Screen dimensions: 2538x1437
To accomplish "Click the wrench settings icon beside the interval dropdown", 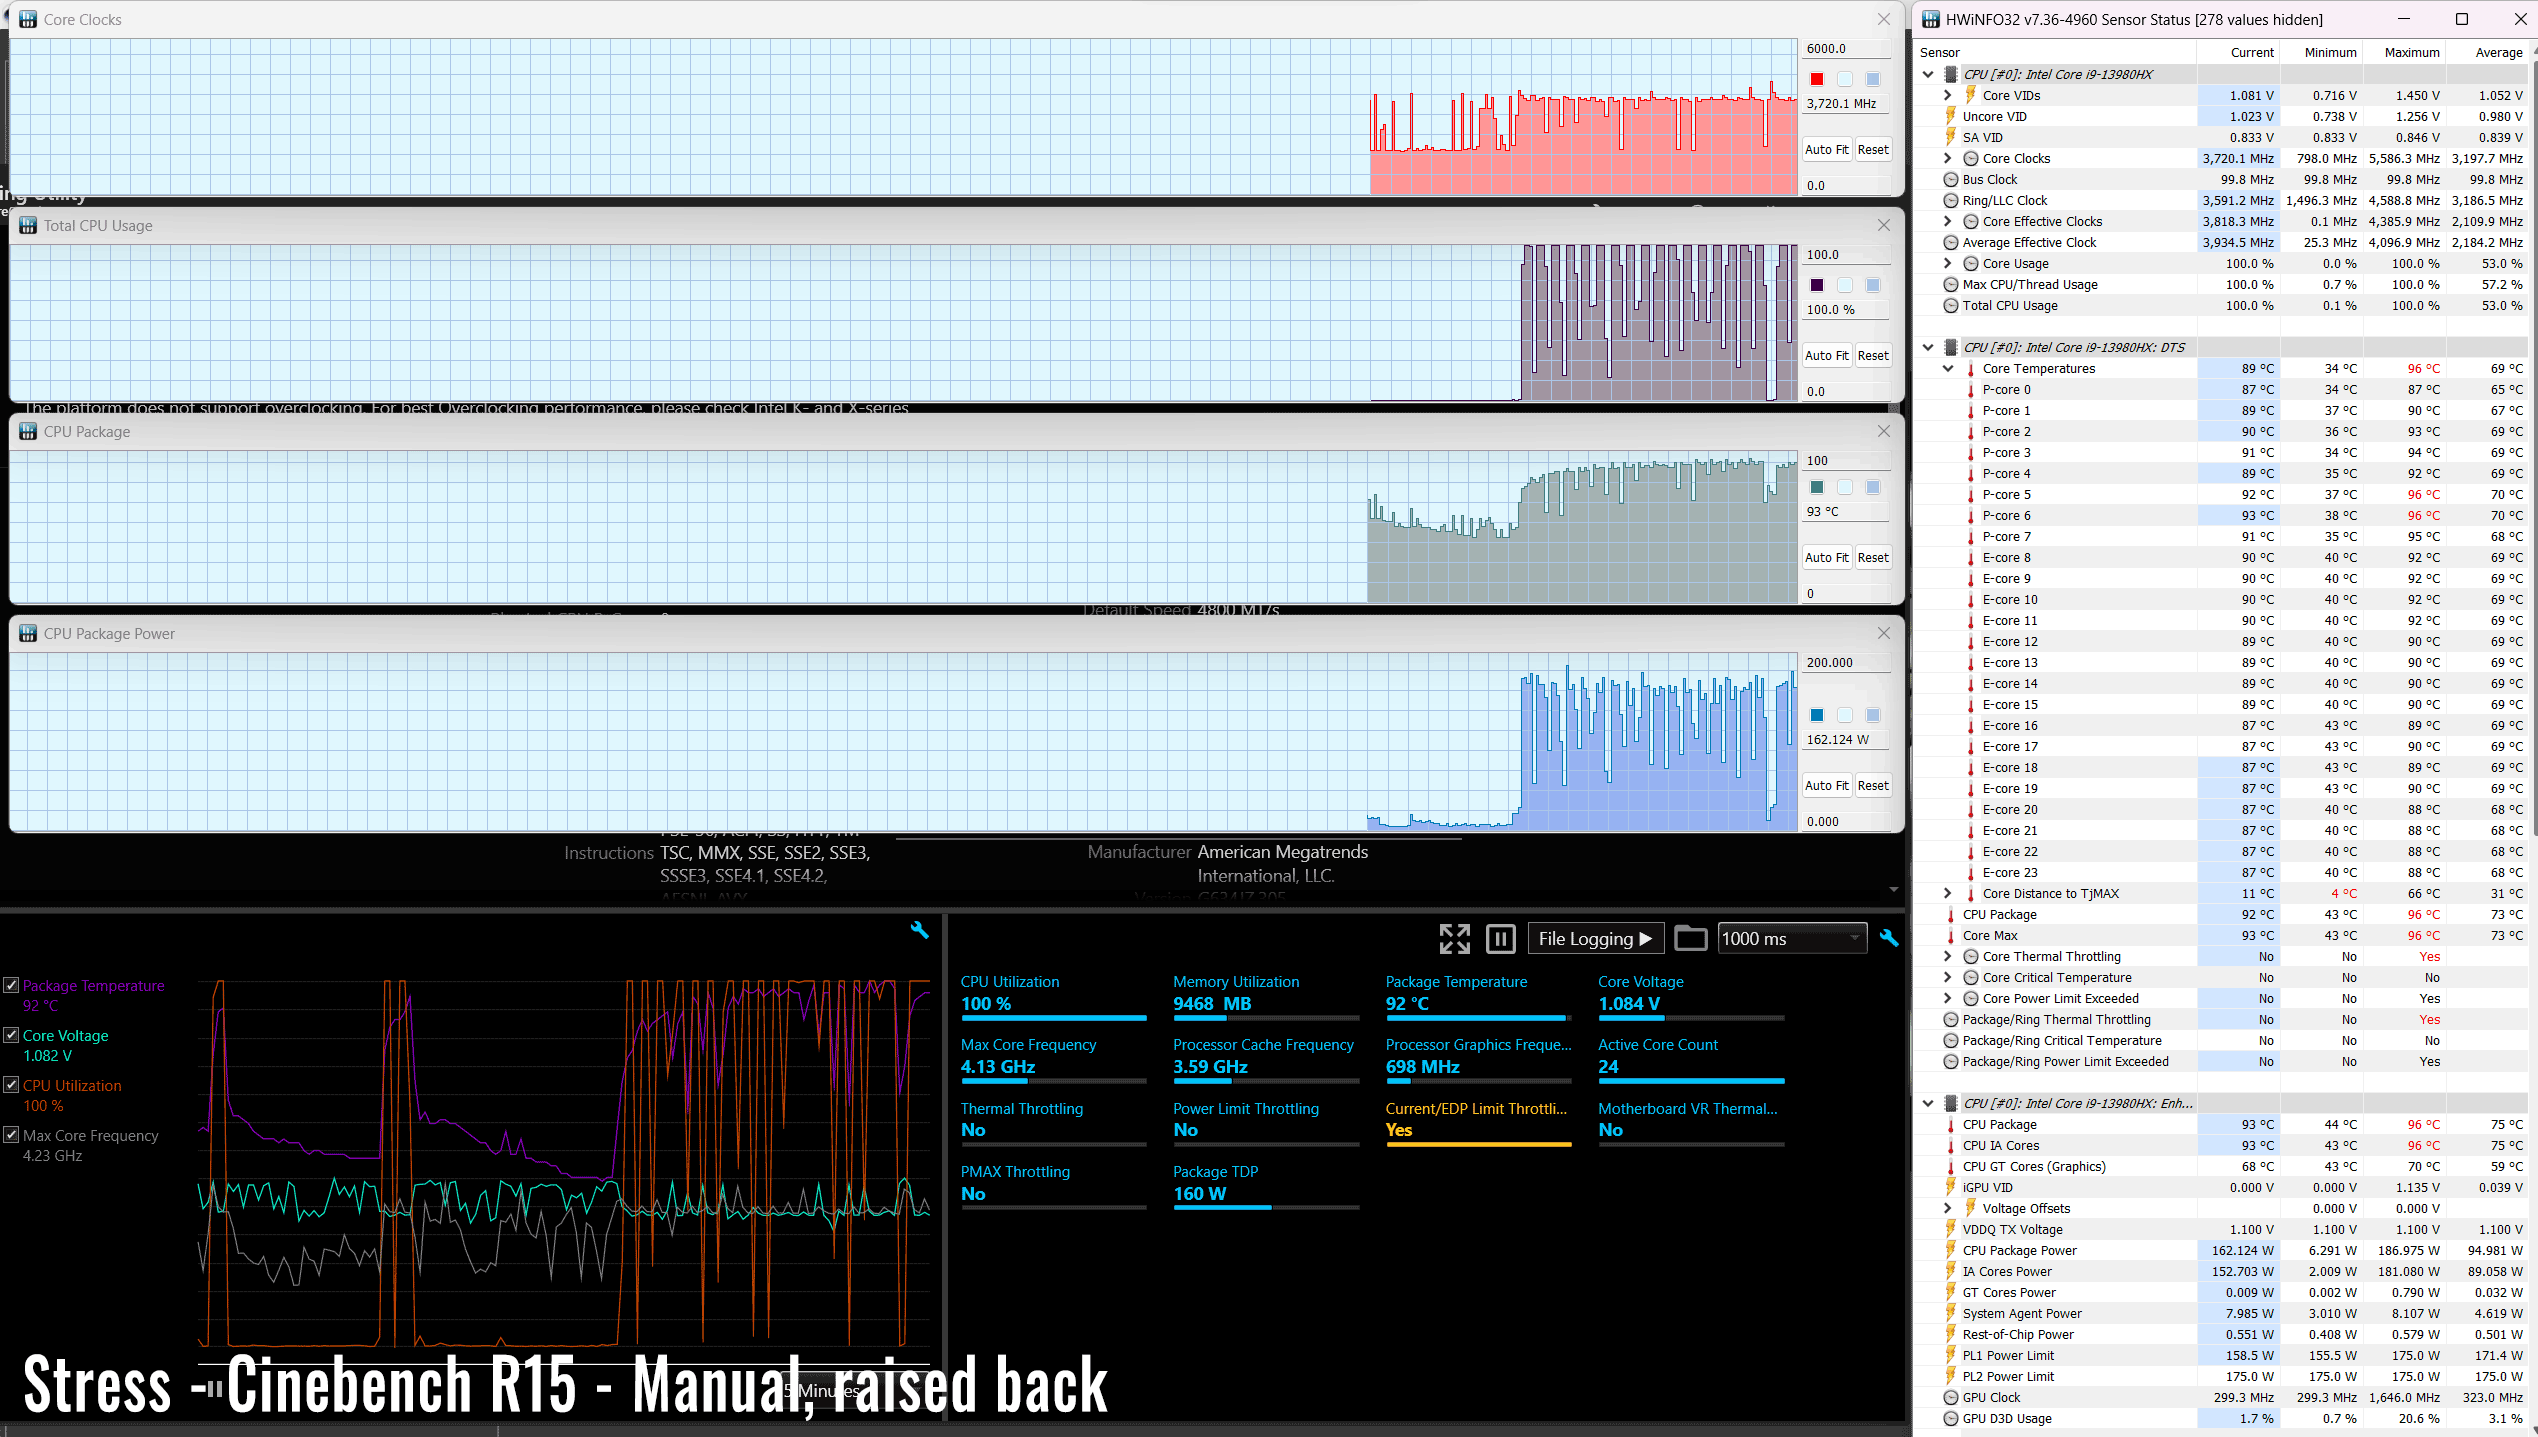I will tap(1889, 939).
